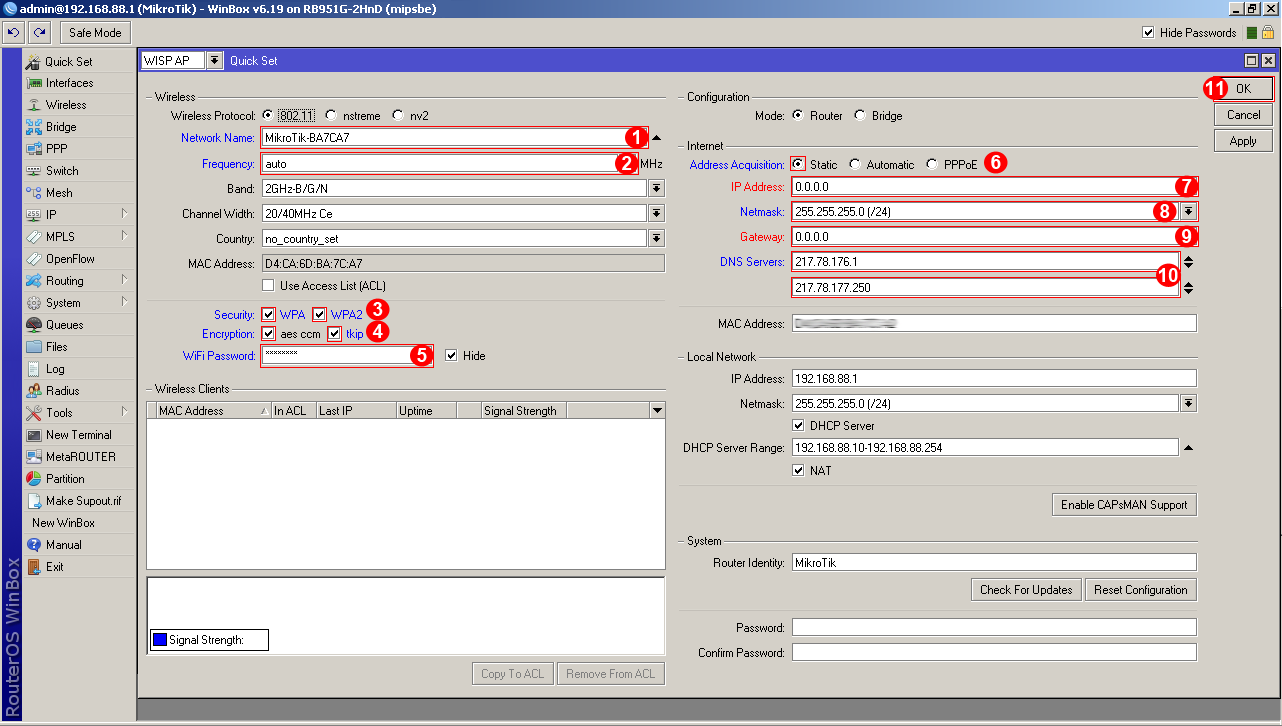The image size is (1282, 726).
Task: Click the Apply button
Action: click(x=1243, y=141)
